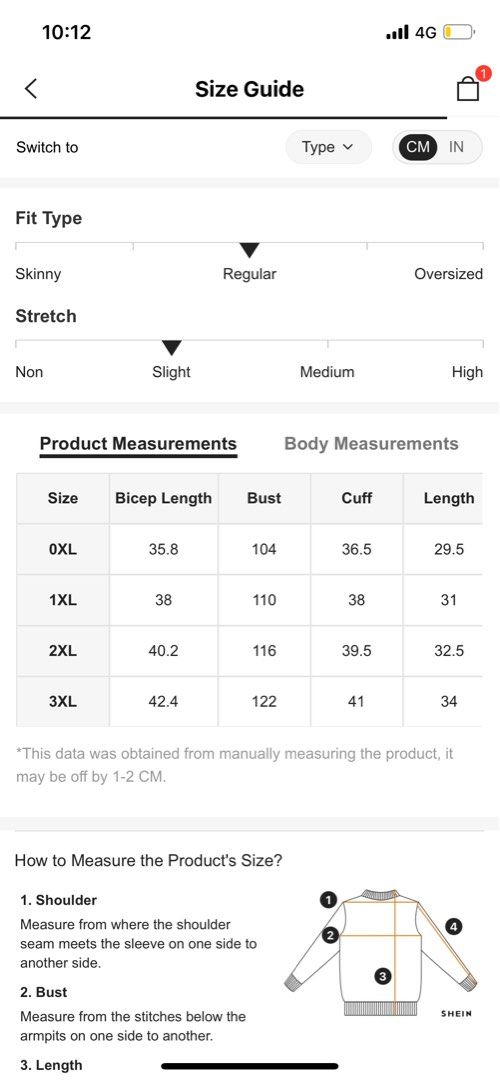The width and height of the screenshot is (500, 1080).
Task: Tap marker 1 on sweater diagram
Action: [x=329, y=900]
